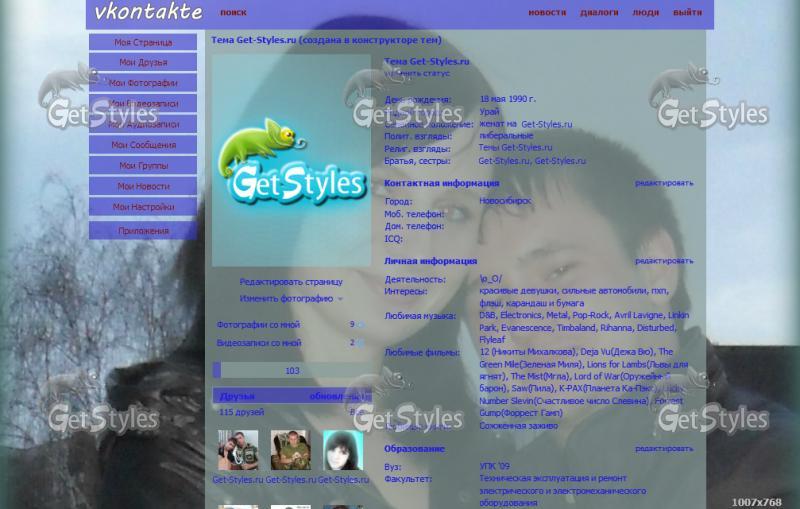The image size is (800, 509).
Task: Expand the arrow beside Изменить фотографию
Action: point(340,299)
